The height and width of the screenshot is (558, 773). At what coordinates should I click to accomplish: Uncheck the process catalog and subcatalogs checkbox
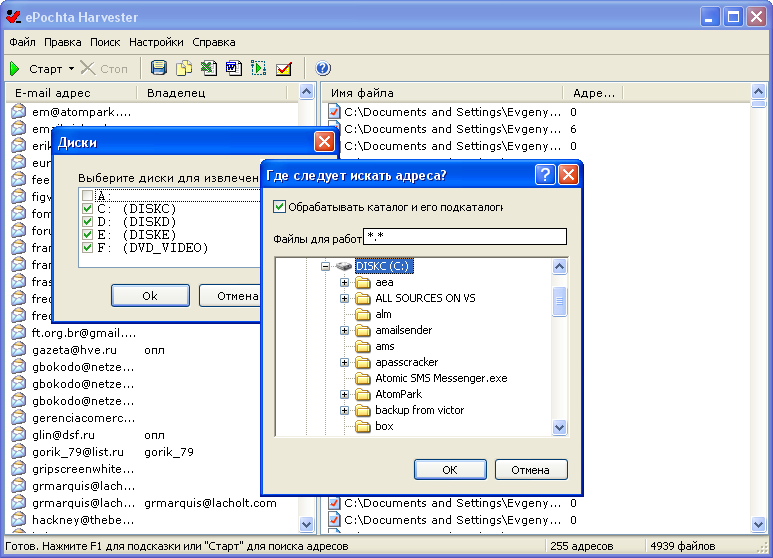coord(279,207)
